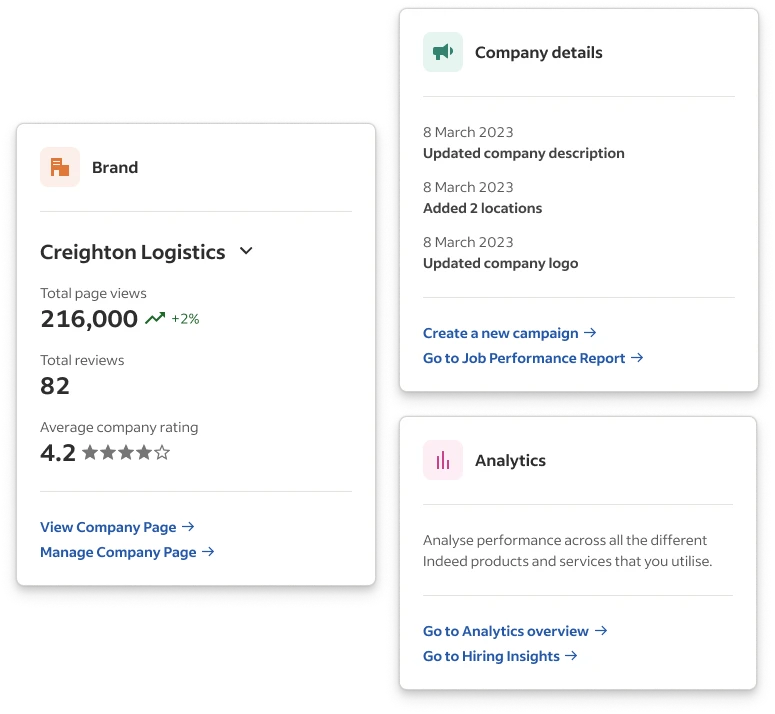Select Create a new campaign link

(x=501, y=333)
